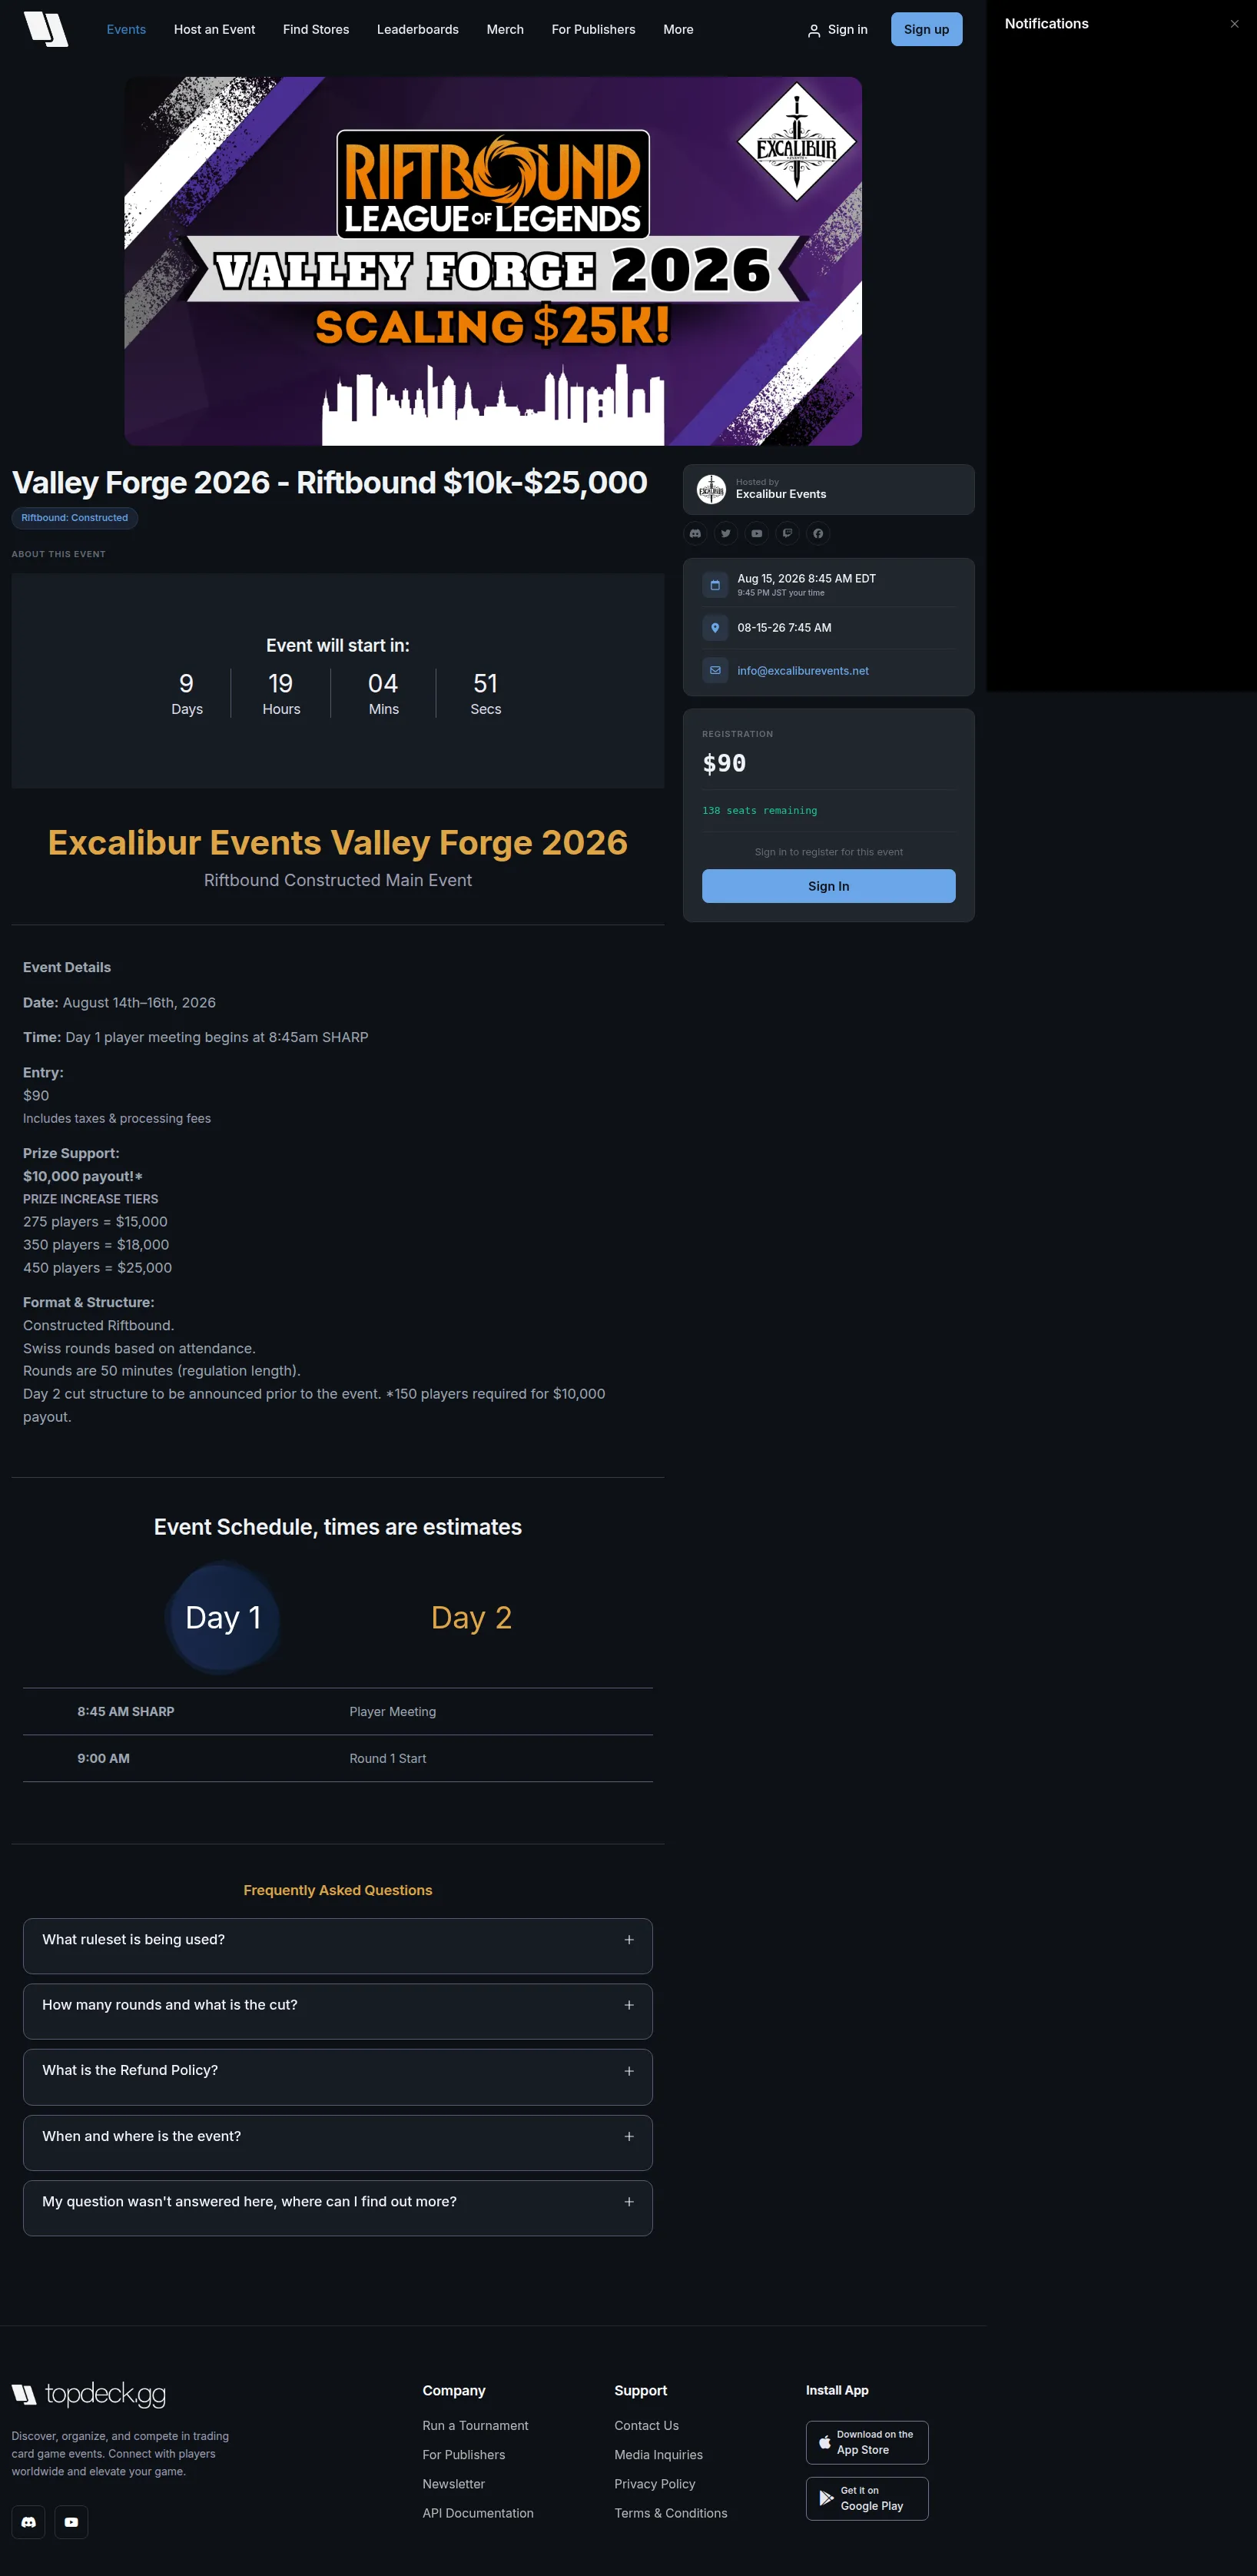Click Download on the App Store badge

pyautogui.click(x=866, y=2442)
